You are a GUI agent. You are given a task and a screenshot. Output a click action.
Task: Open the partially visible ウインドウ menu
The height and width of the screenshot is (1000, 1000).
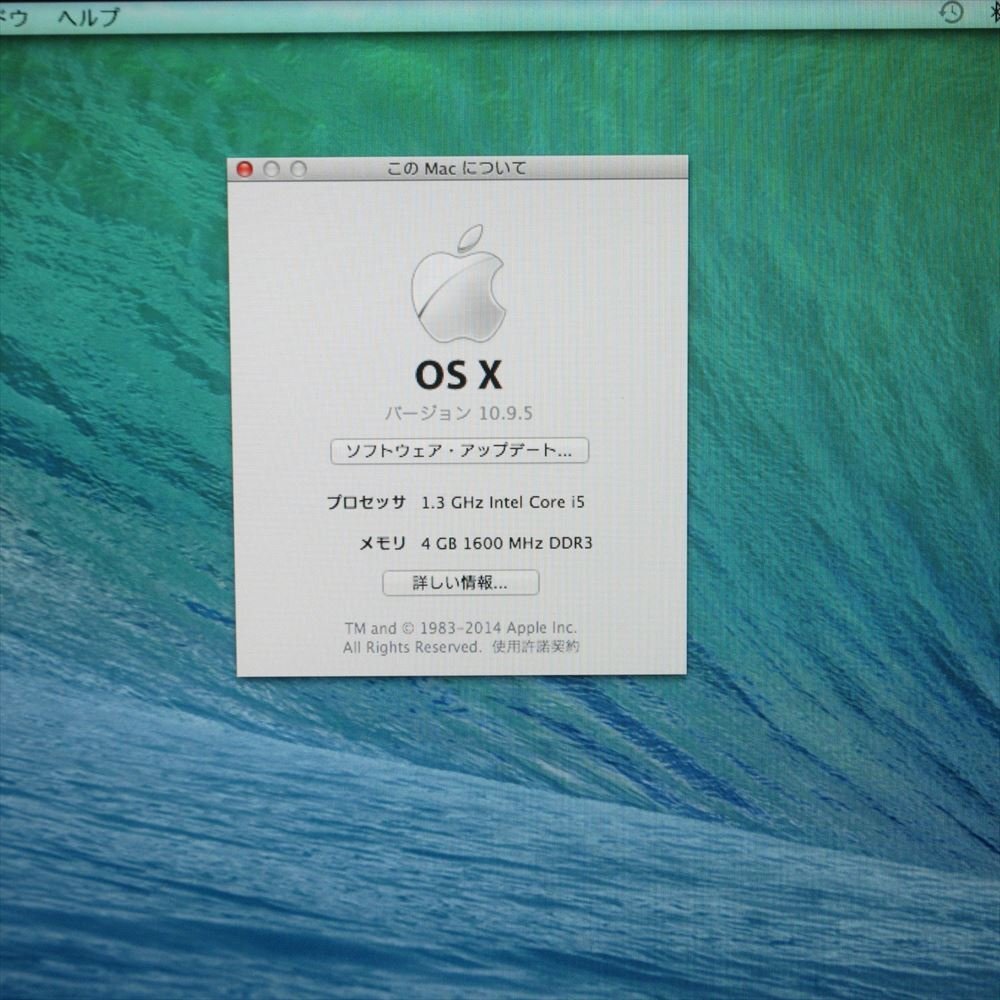tap(14, 16)
